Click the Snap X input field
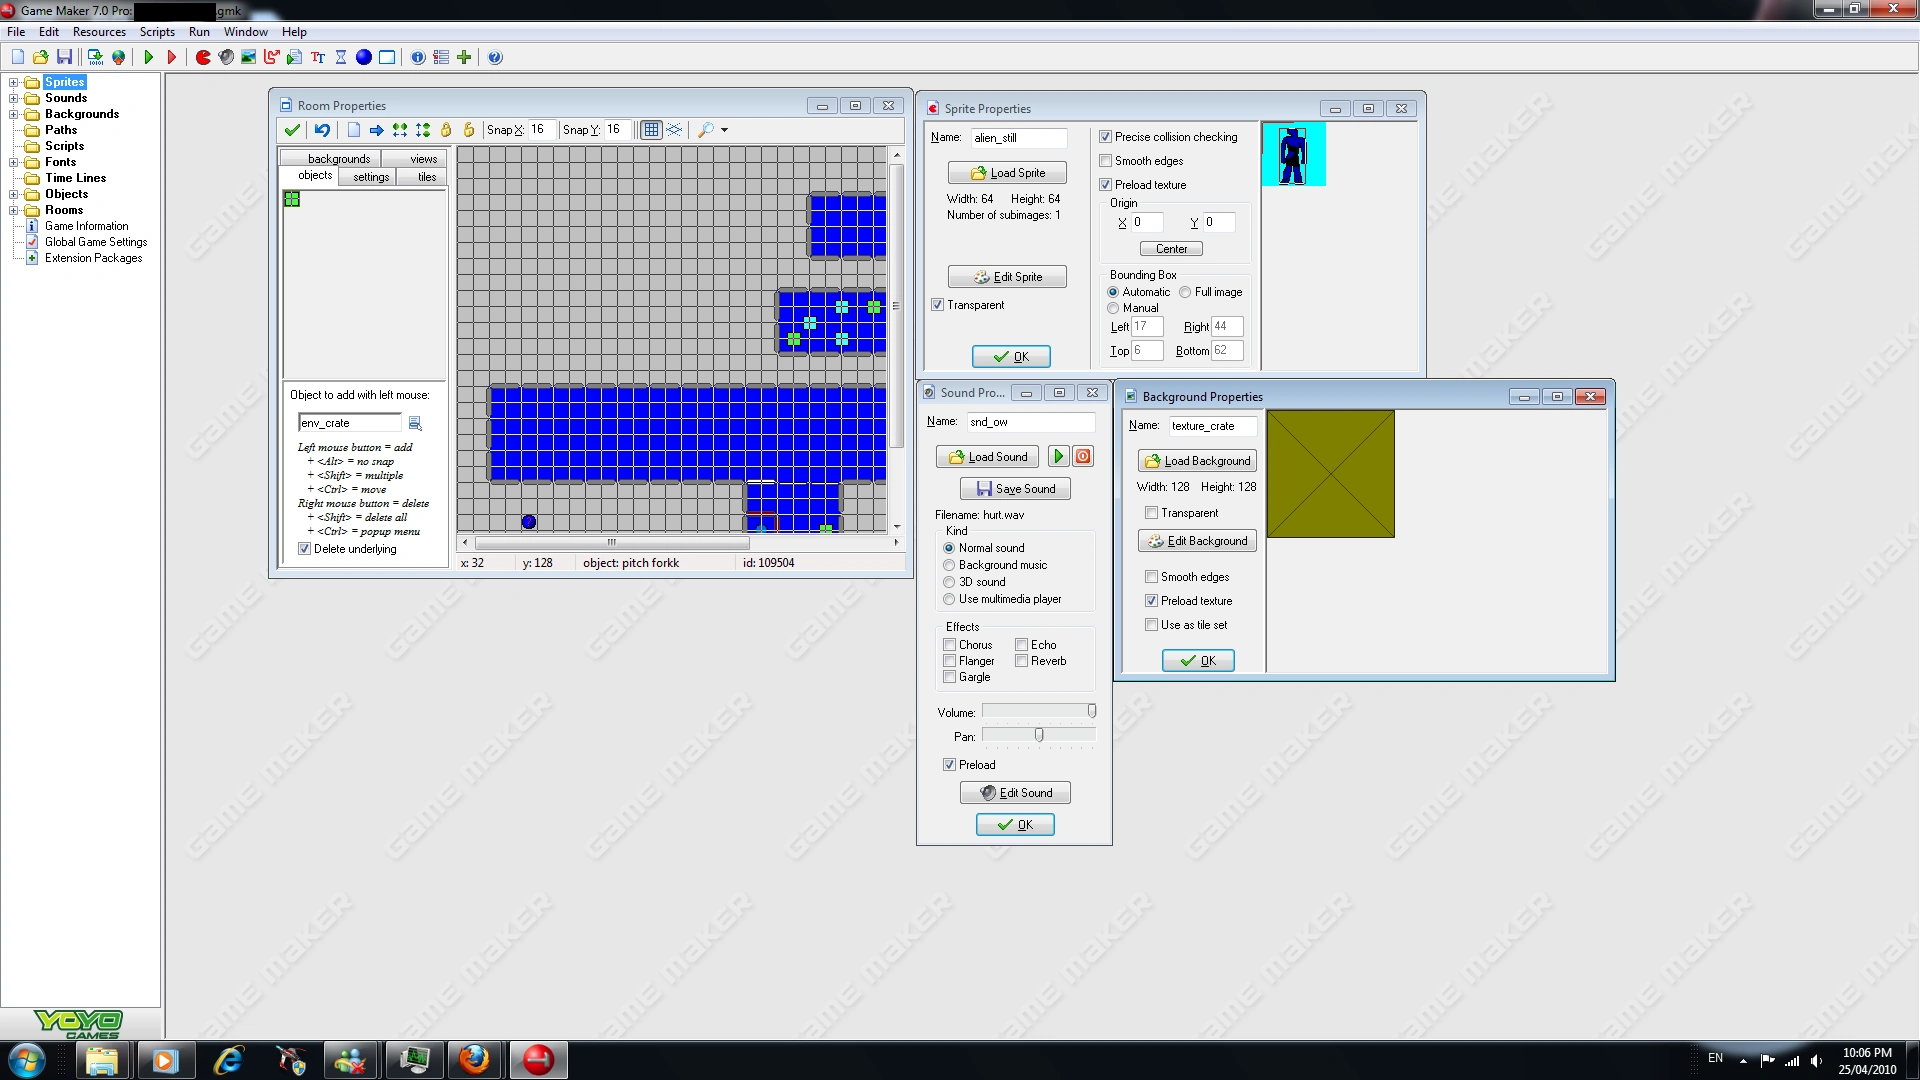This screenshot has height=1080, width=1920. [541, 130]
